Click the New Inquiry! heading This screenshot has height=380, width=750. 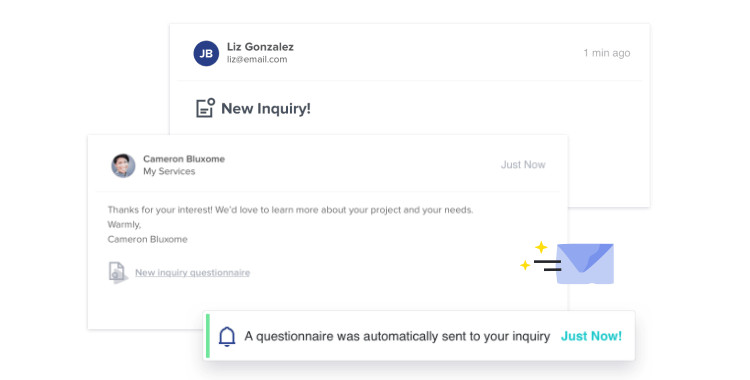[265, 109]
